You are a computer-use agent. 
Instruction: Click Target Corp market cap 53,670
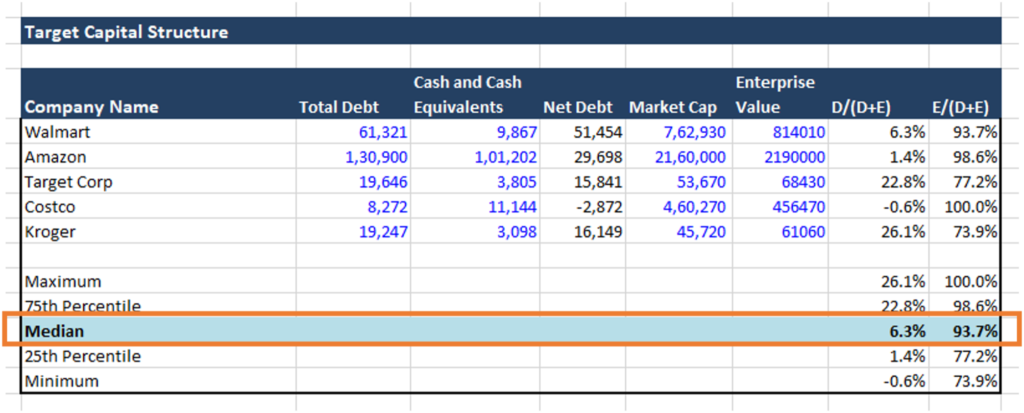(701, 182)
